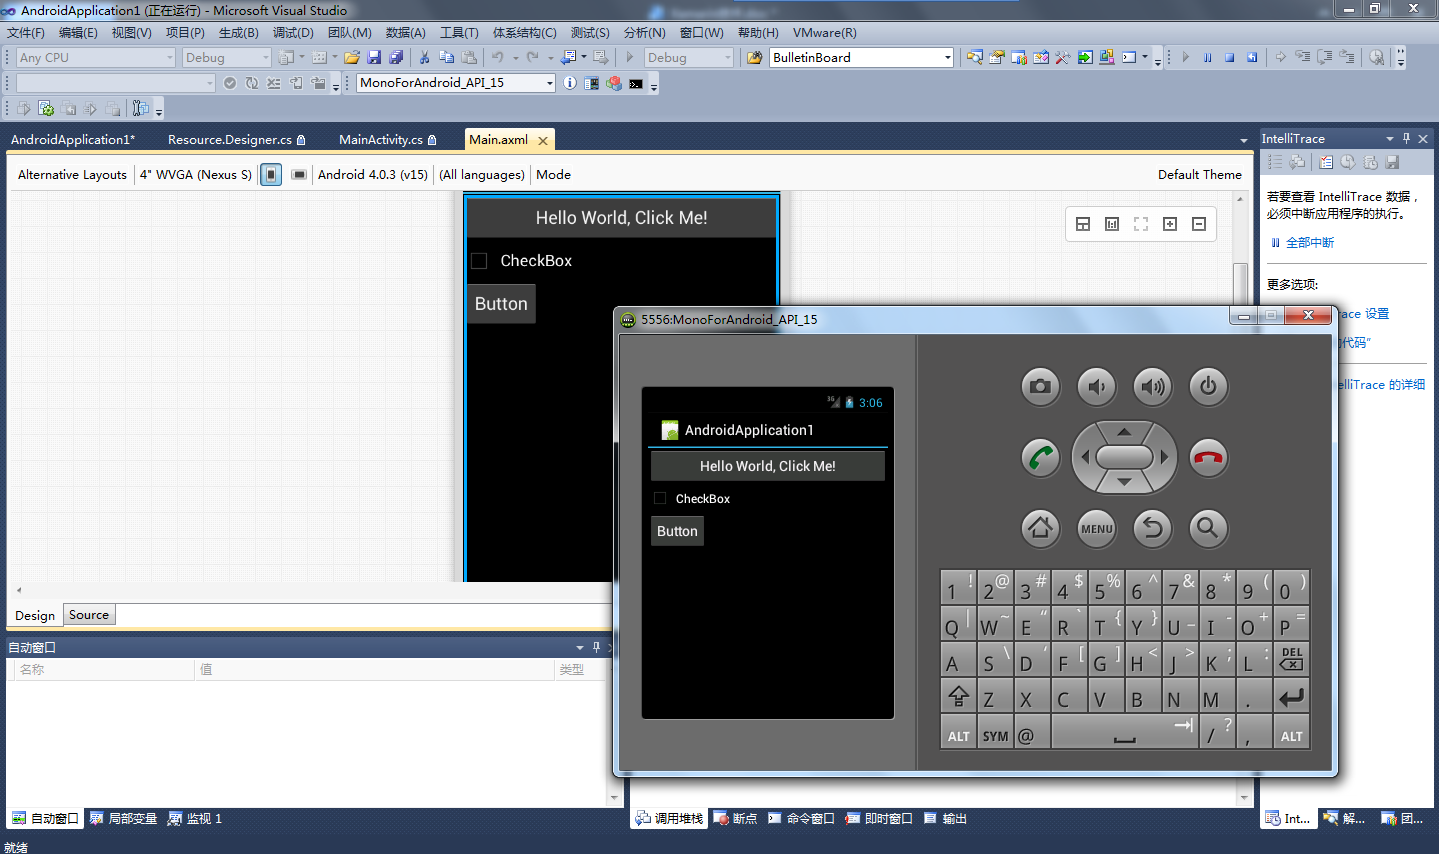Click the emulator D-pad center button

click(1124, 457)
